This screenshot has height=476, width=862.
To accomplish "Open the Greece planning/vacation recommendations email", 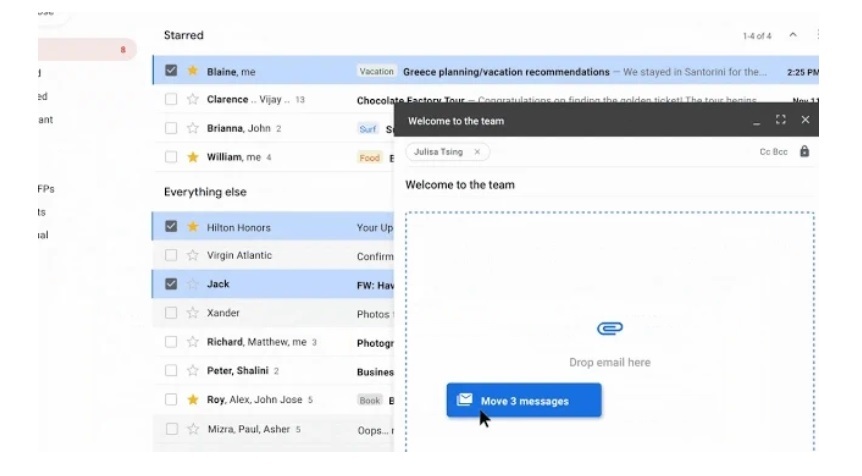I will pyautogui.click(x=506, y=72).
